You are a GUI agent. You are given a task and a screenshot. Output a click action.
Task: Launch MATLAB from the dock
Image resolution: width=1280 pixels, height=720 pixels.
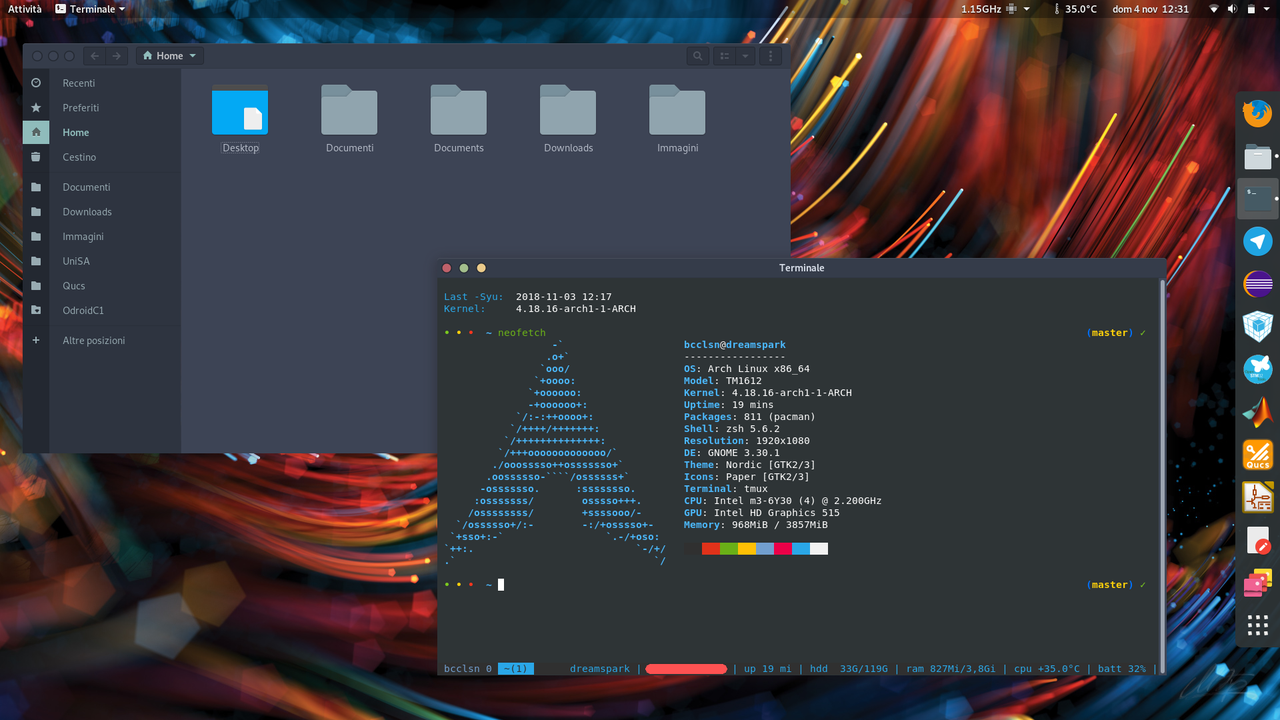[1257, 411]
